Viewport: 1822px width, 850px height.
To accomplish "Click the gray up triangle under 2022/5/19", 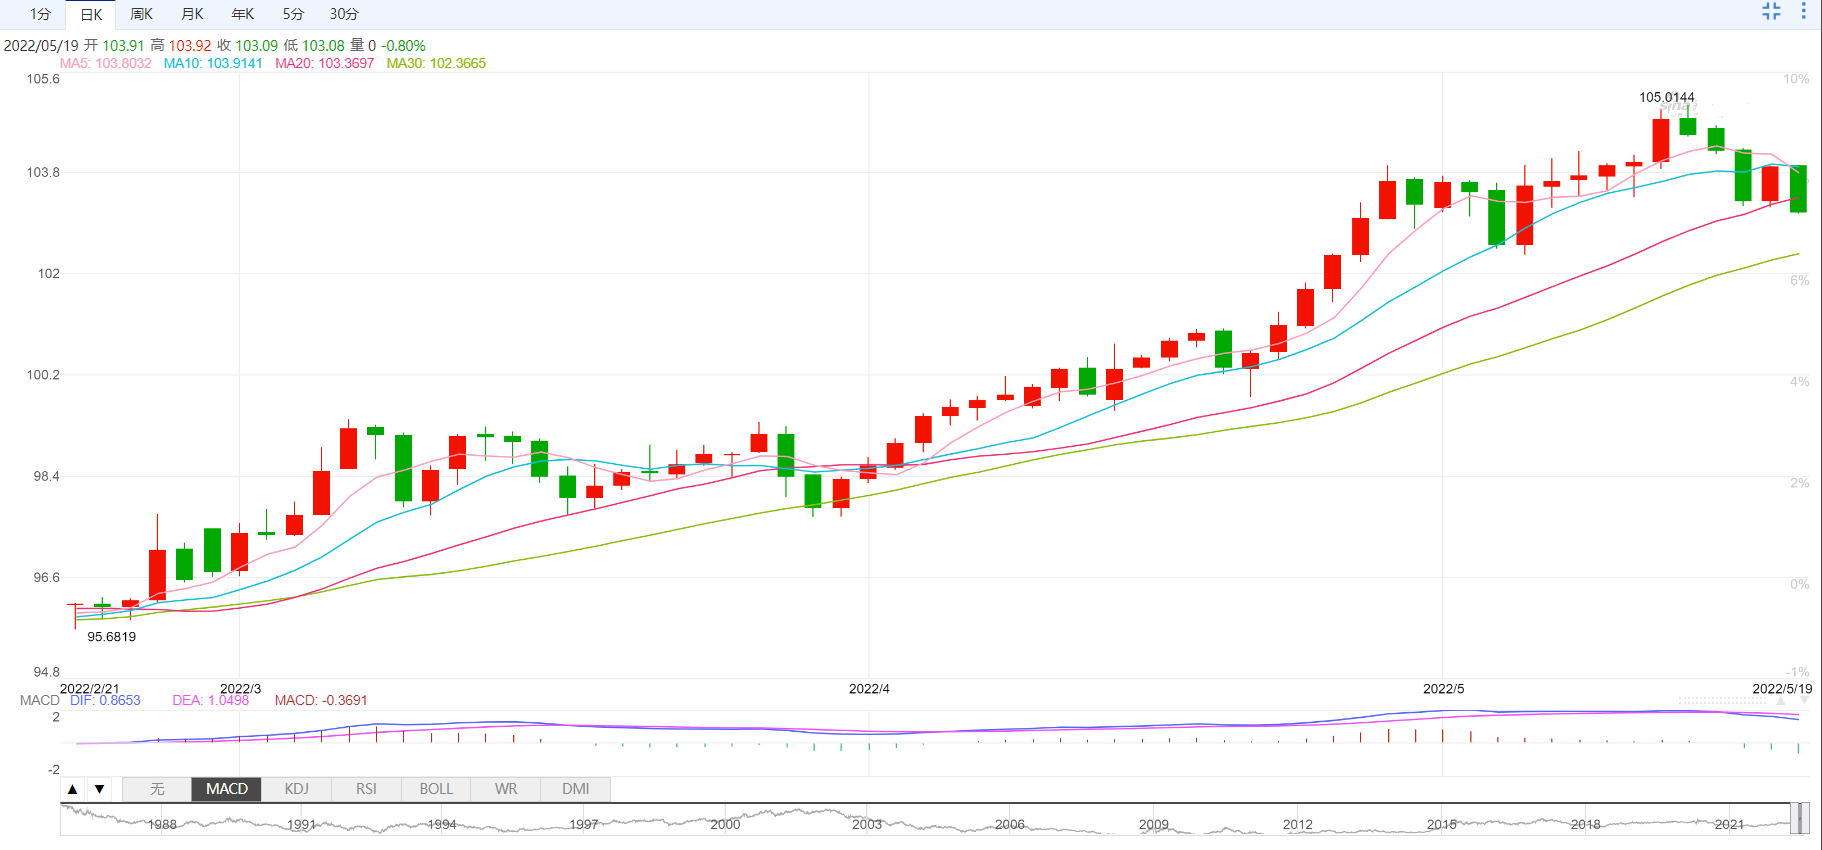I will tap(1781, 701).
